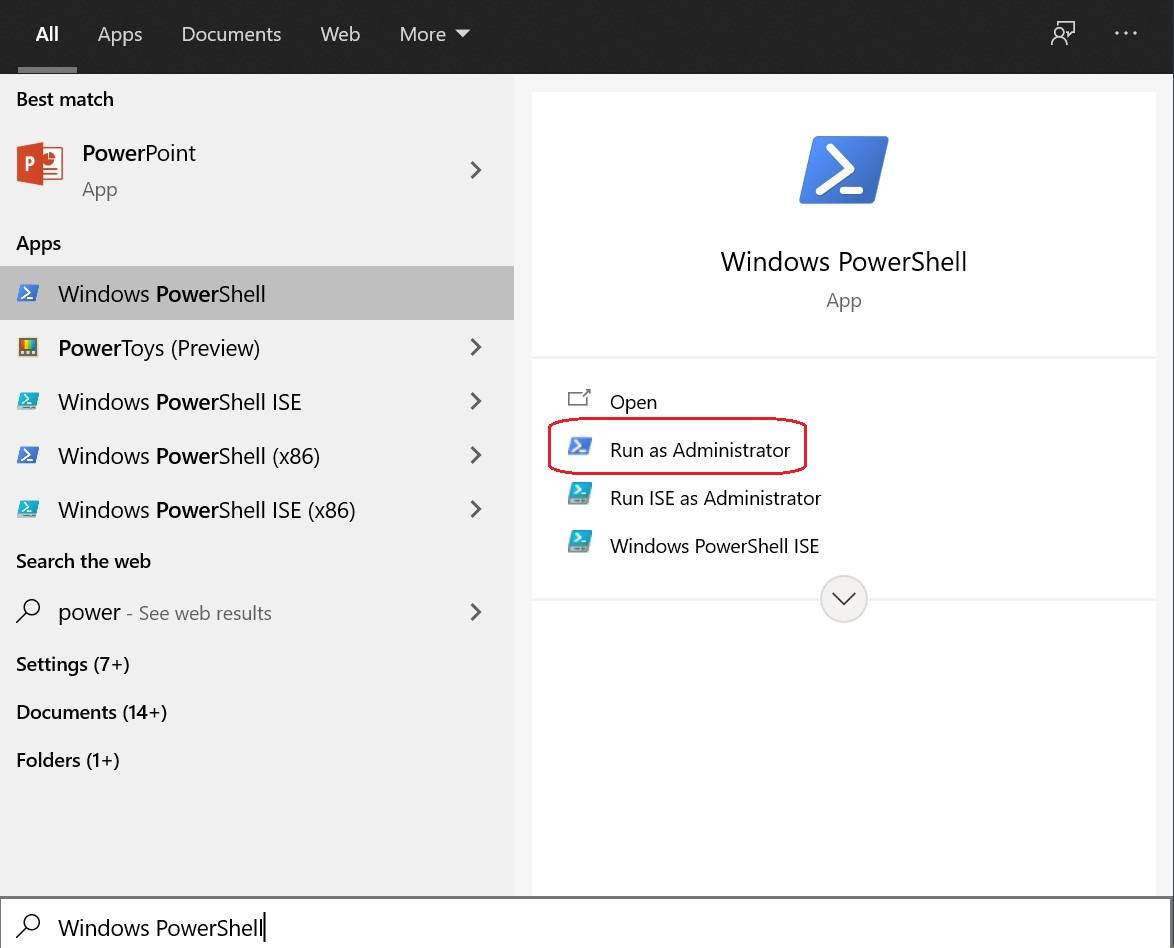The height and width of the screenshot is (948, 1174).
Task: Select the 'Windows PowerShell' result text
Action: point(162,294)
